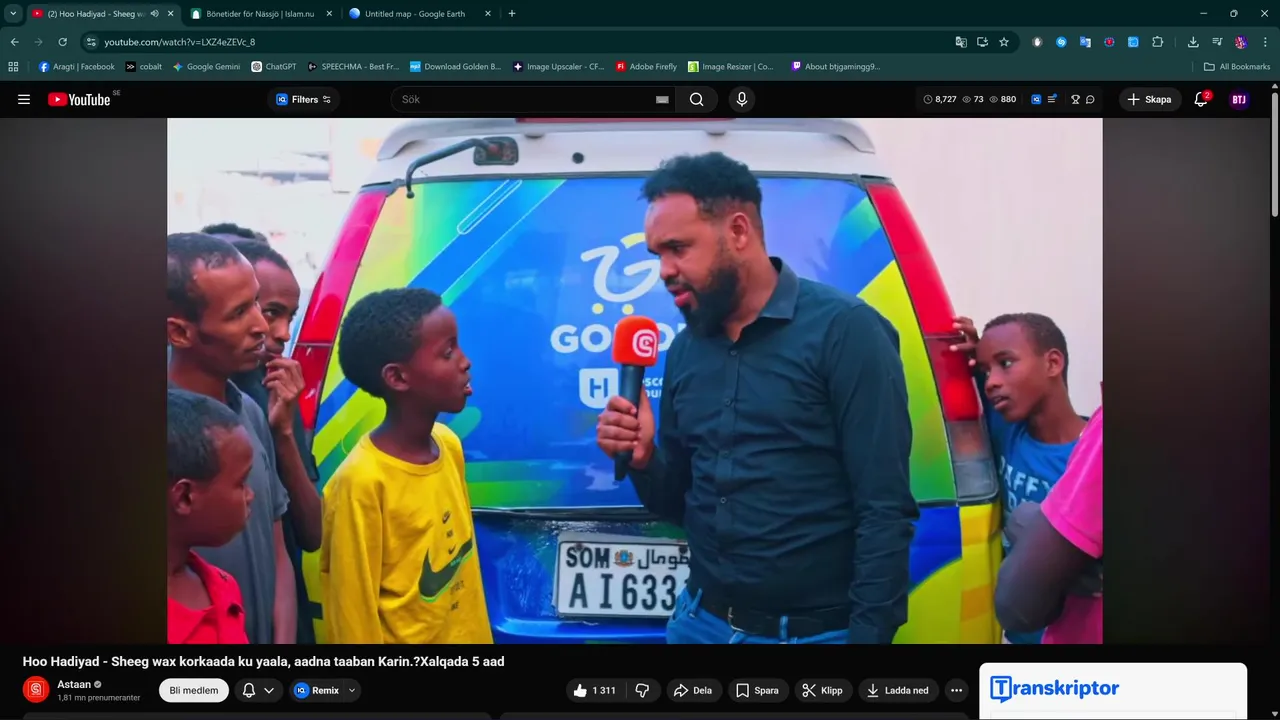The height and width of the screenshot is (720, 1280).
Task: Open the Chrome extensions puzzle icon
Action: click(1157, 42)
